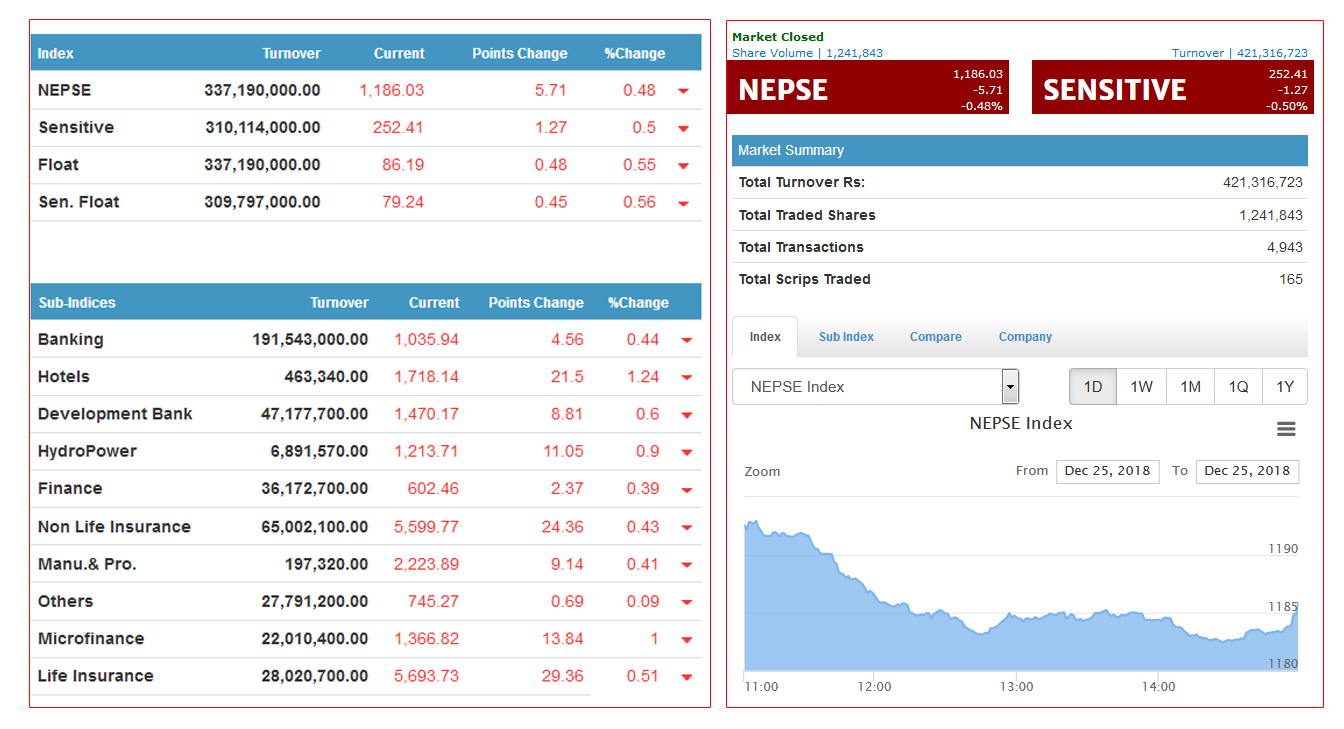Click the Finance sub-index name
This screenshot has width=1344, height=729.
click(70, 489)
